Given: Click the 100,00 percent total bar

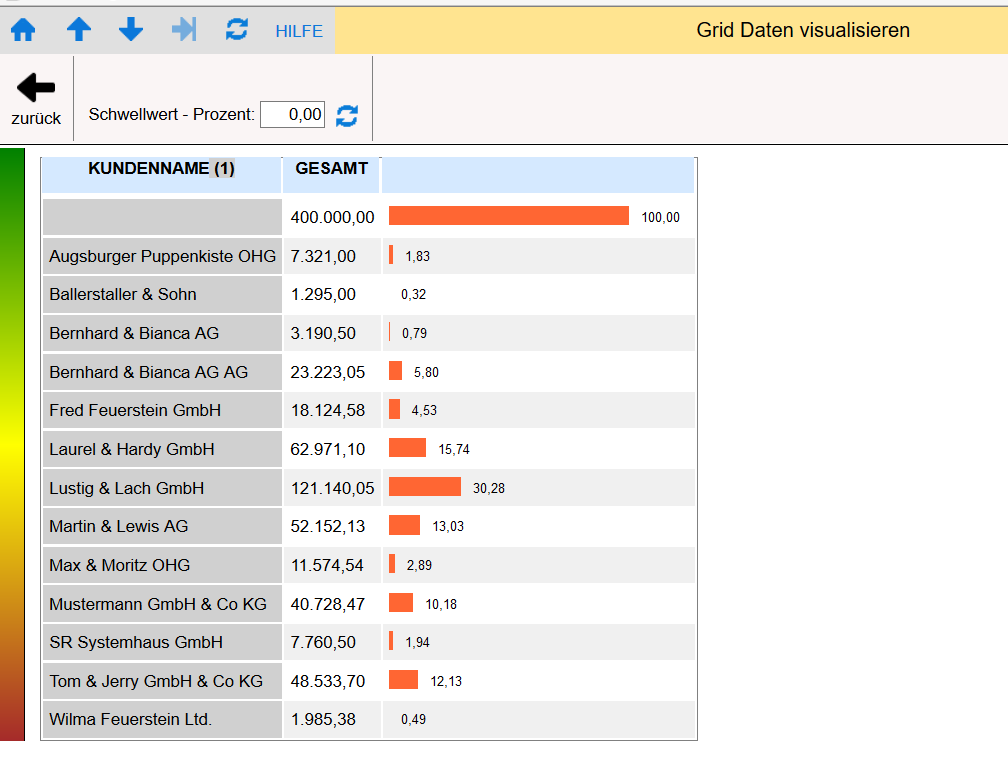Looking at the screenshot, I should click(x=508, y=216).
